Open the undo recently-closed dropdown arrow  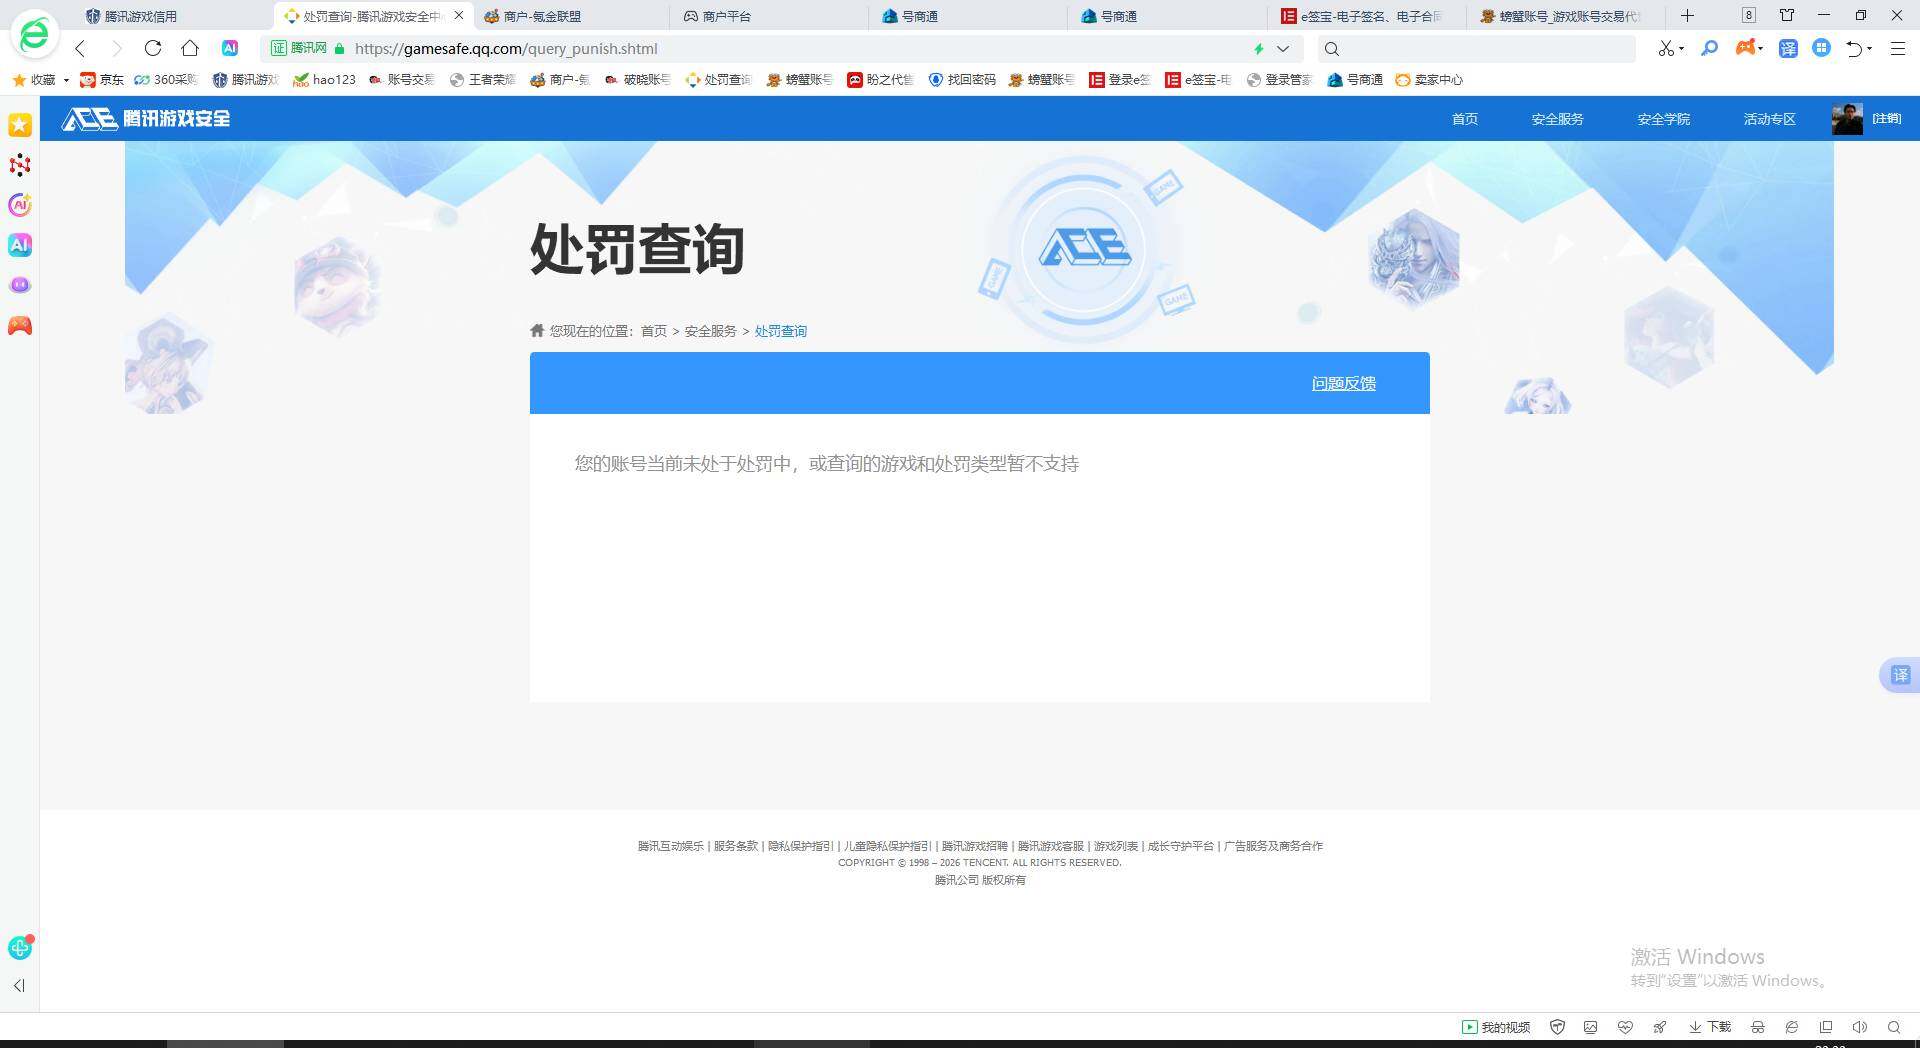click(x=1870, y=48)
